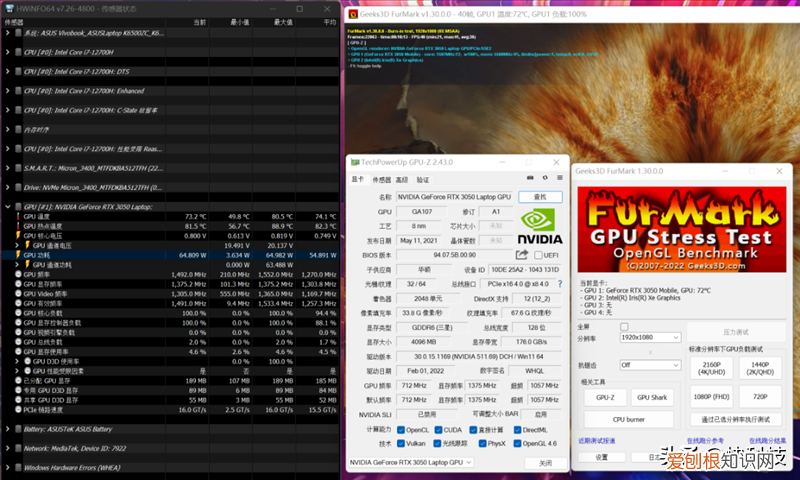Viewport: 800px width, 480px height.
Task: Click the 查找 lookup button in GPU-Z
Action: click(x=540, y=198)
